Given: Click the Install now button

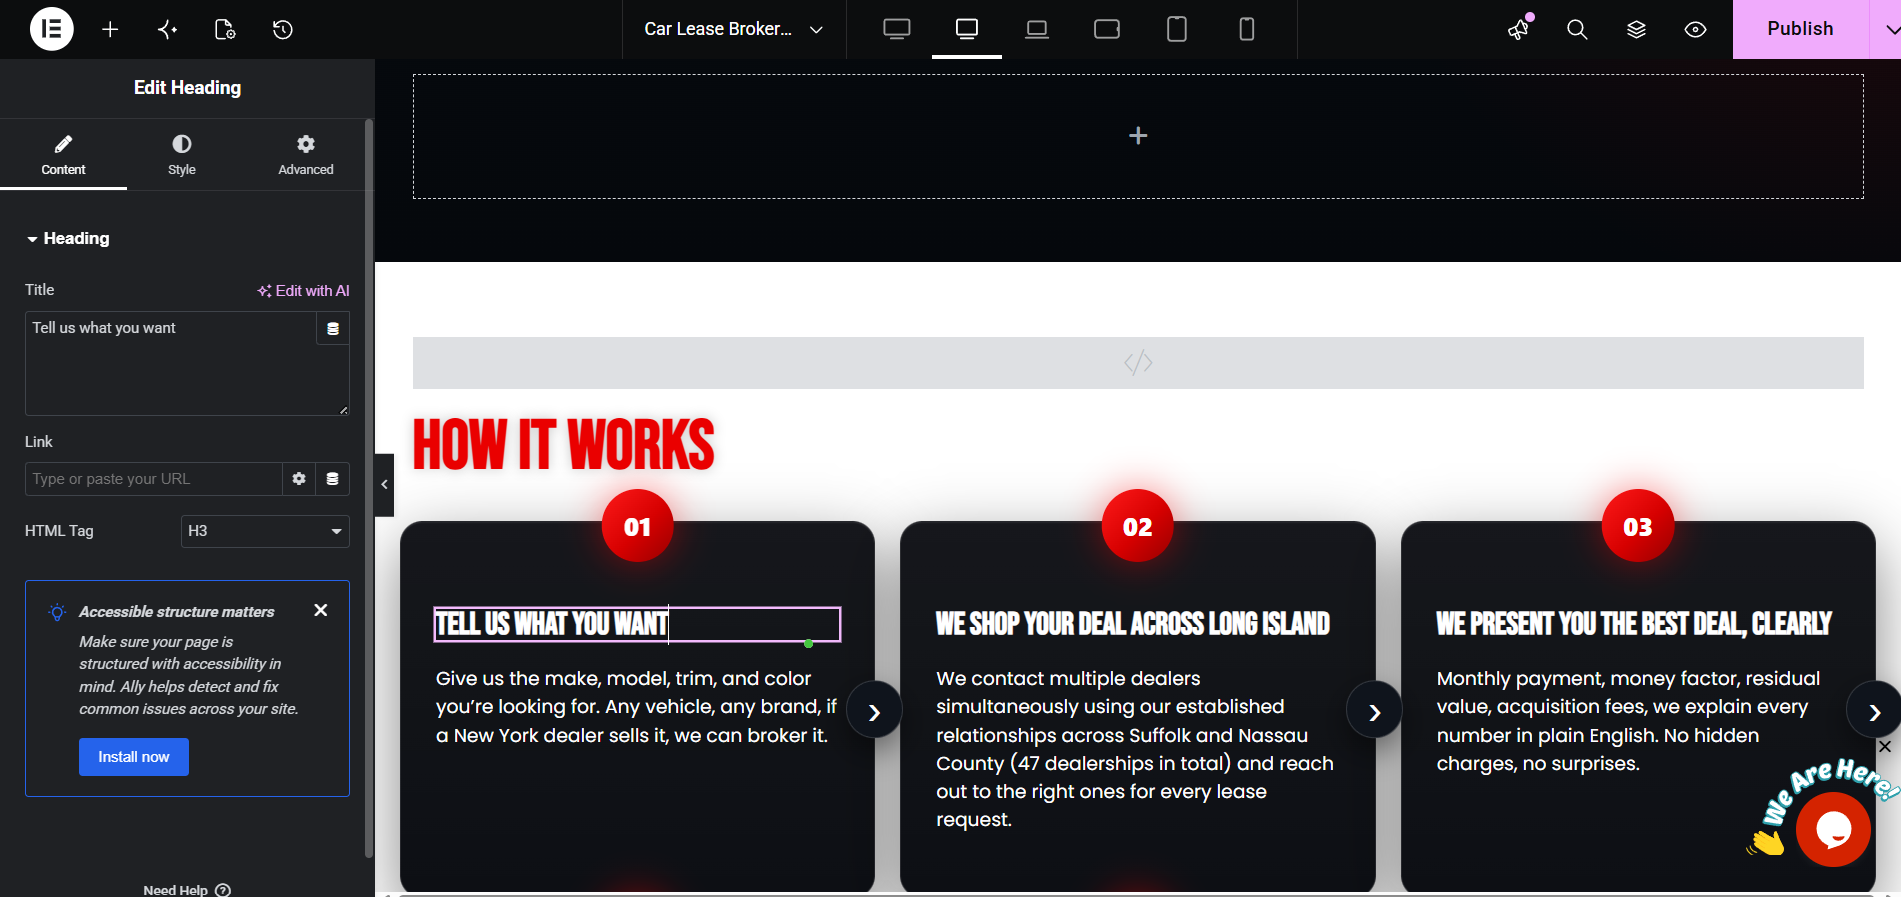Looking at the screenshot, I should [x=134, y=757].
